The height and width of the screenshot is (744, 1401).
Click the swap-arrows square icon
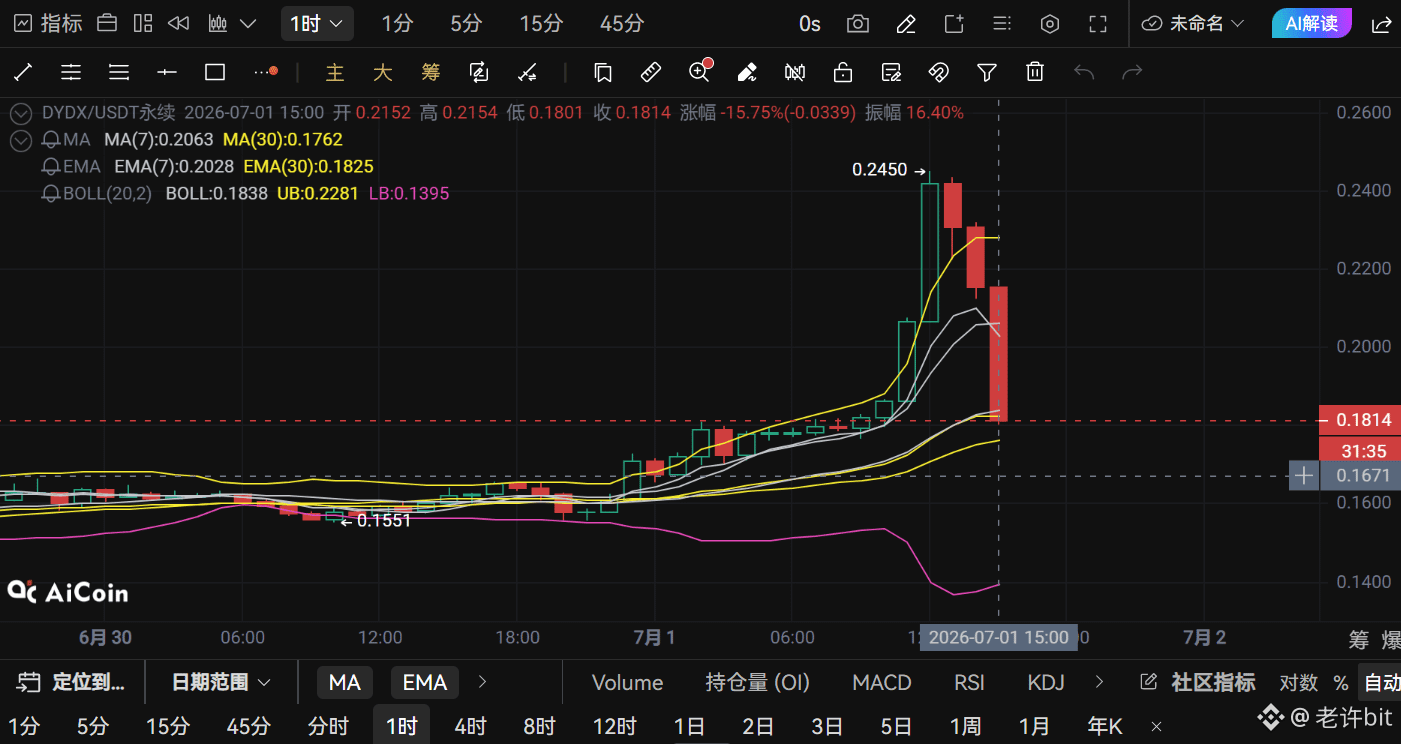pyautogui.click(x=479, y=72)
